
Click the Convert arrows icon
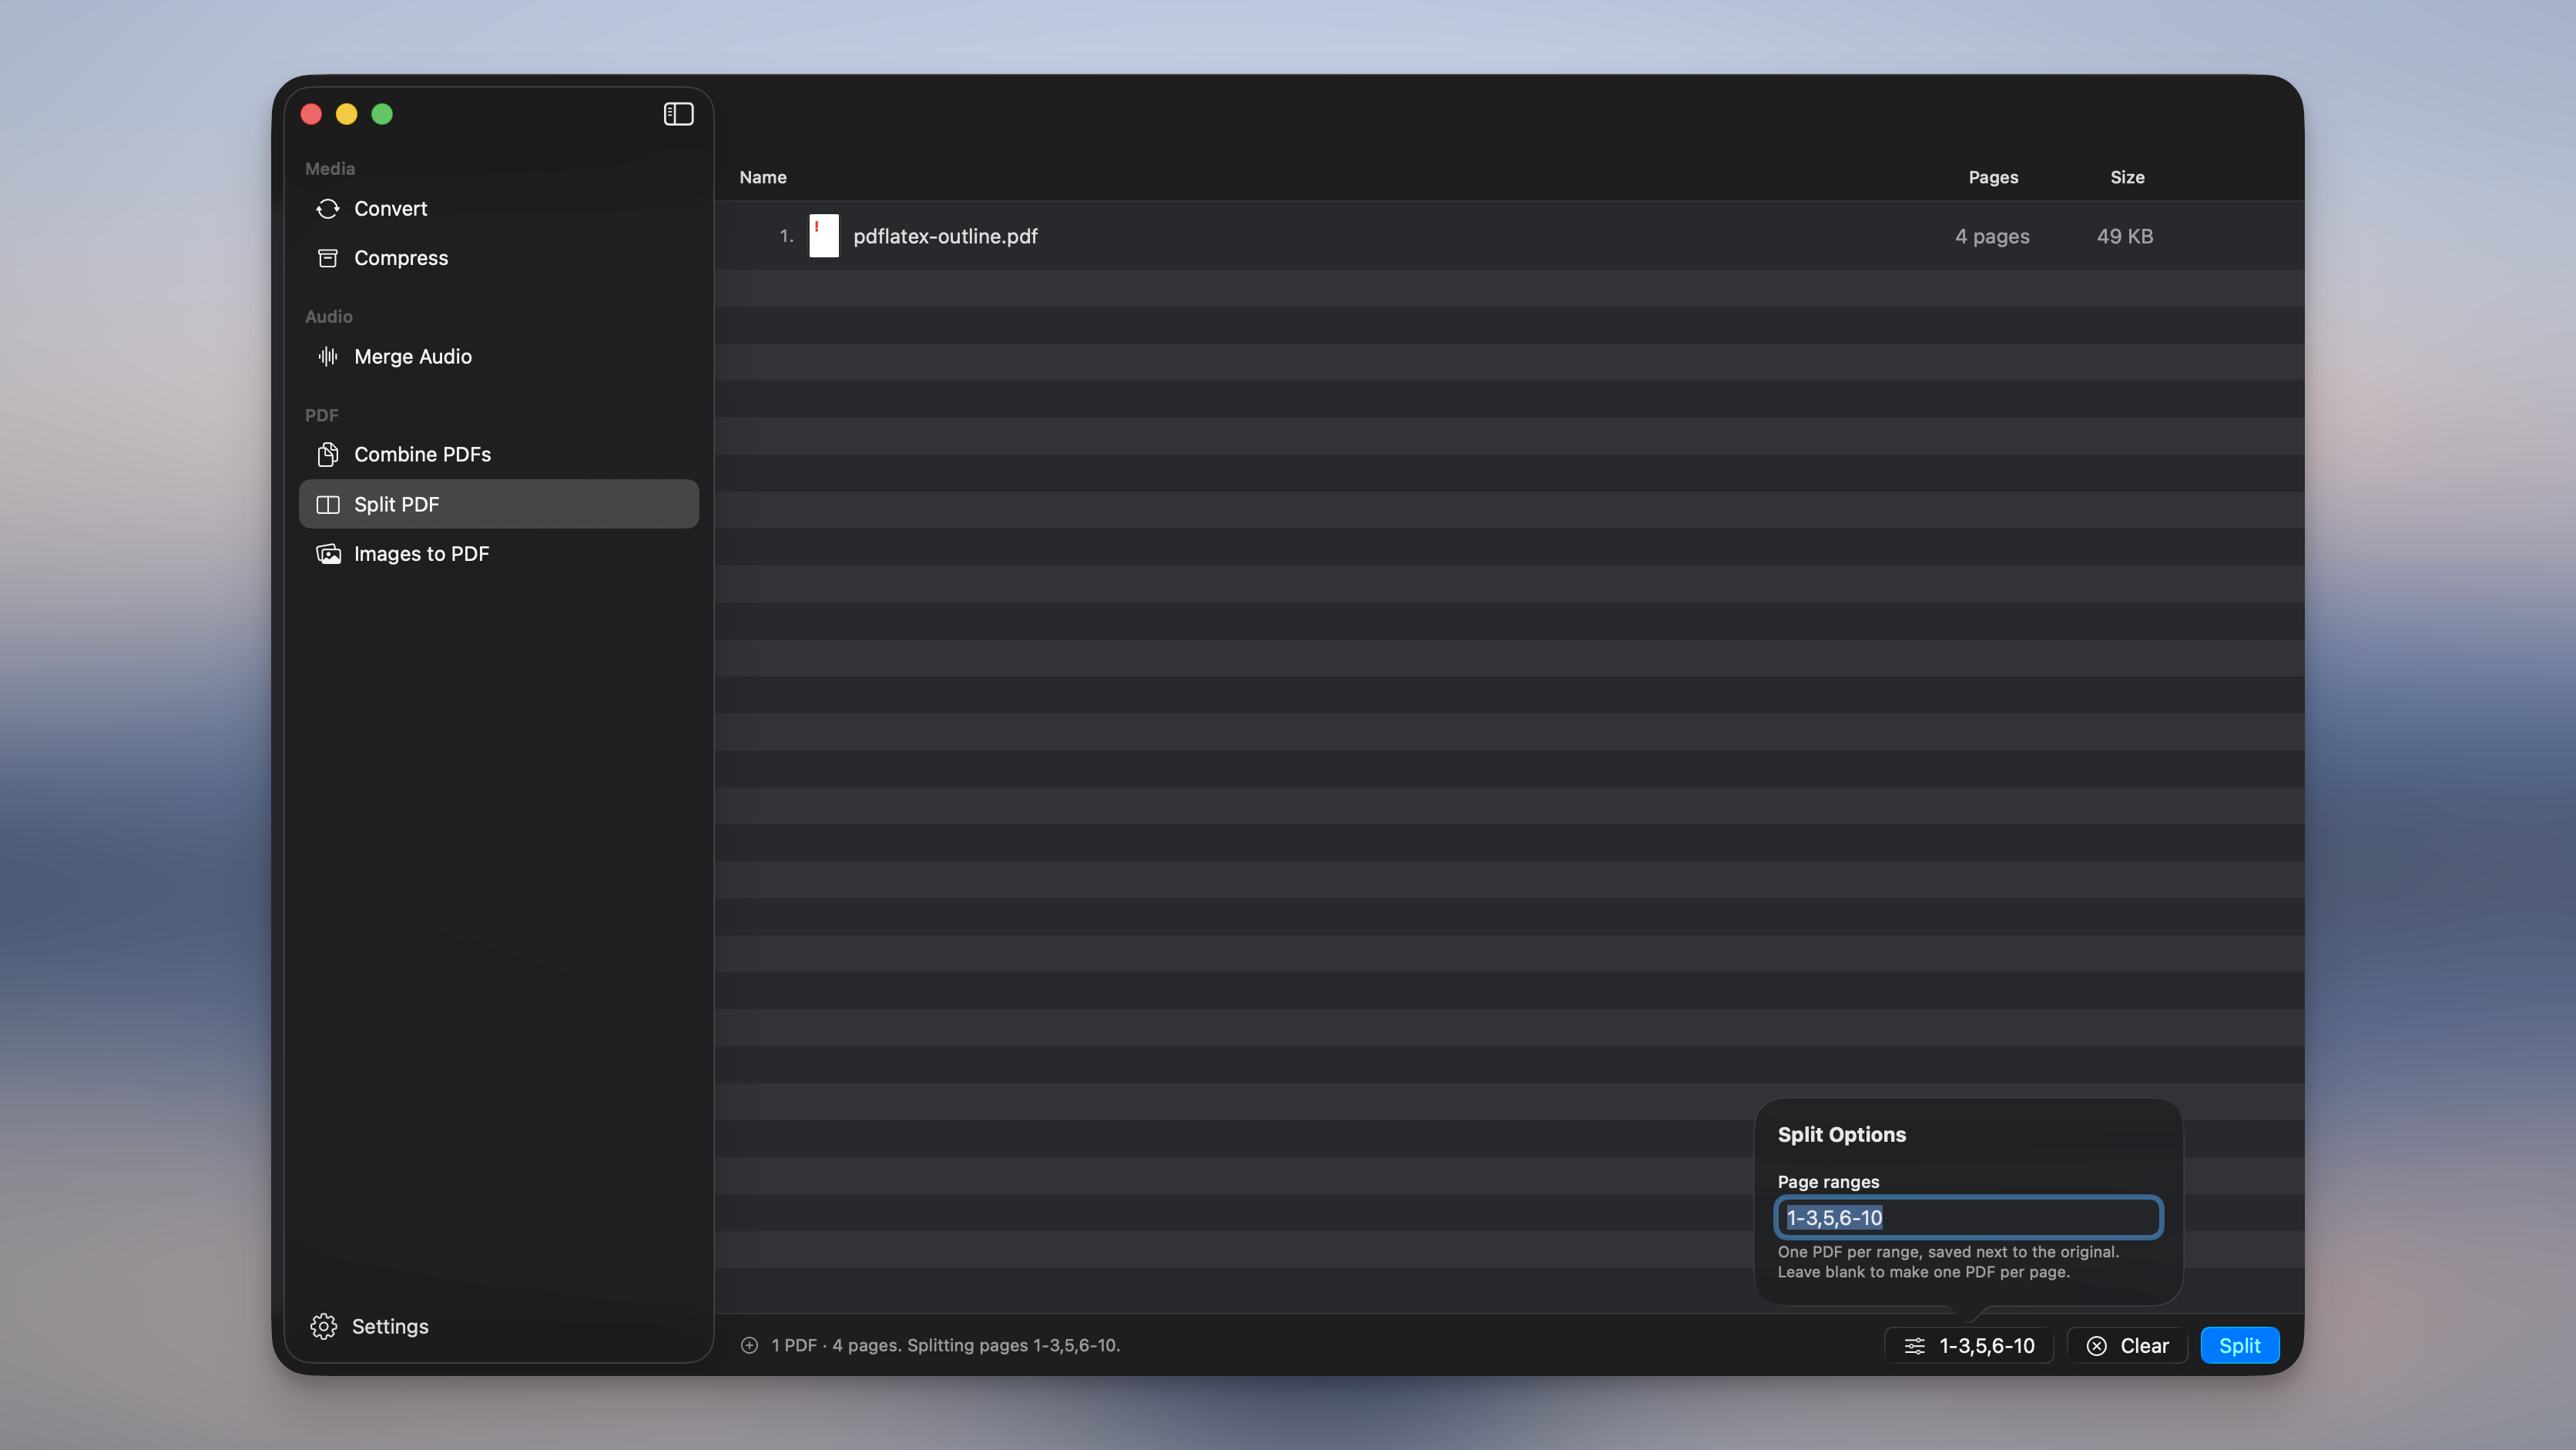pyautogui.click(x=328, y=208)
